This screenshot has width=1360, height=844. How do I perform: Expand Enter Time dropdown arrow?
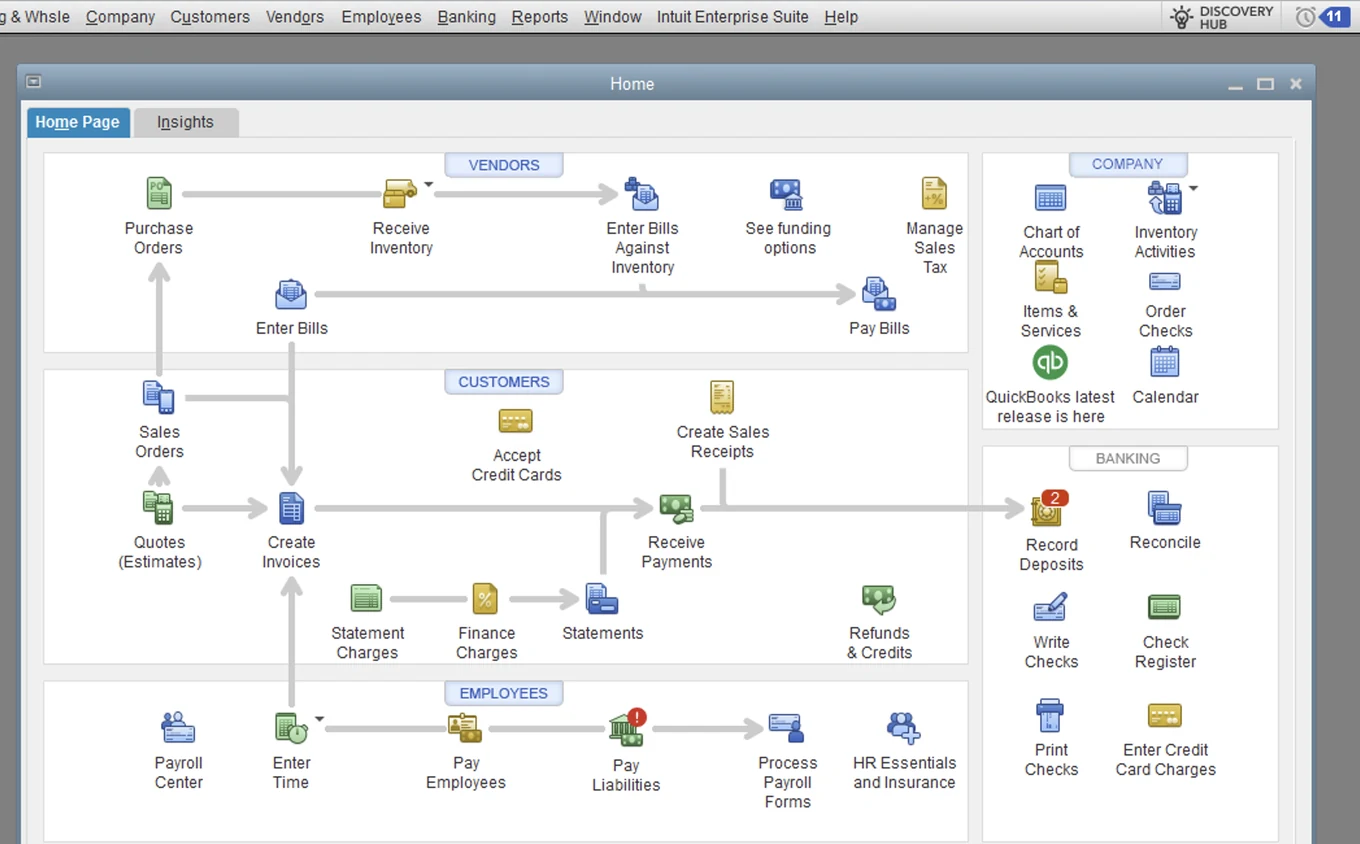pyautogui.click(x=320, y=719)
